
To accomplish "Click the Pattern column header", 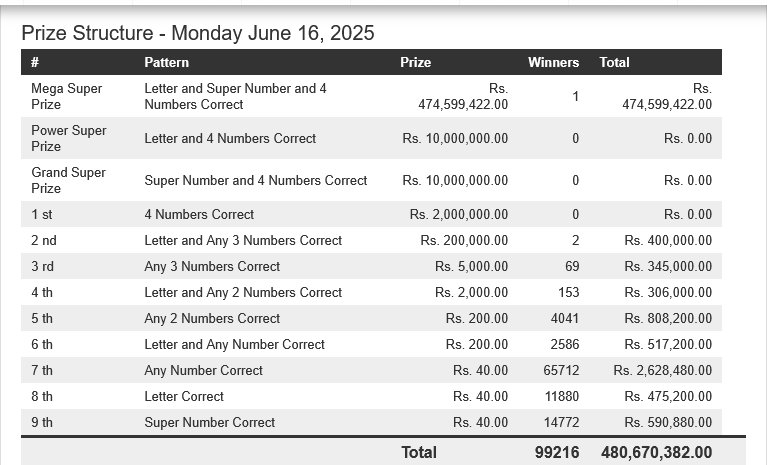I will point(166,62).
